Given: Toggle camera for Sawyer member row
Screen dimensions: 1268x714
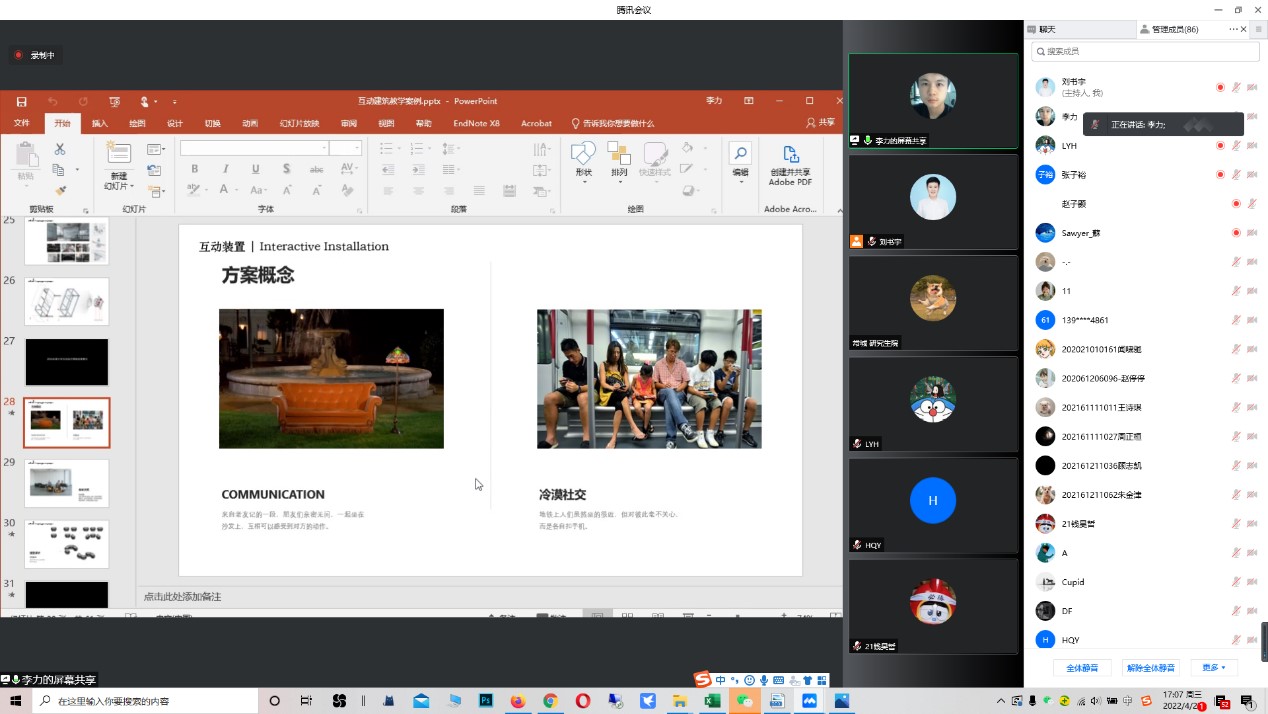Looking at the screenshot, I should (1252, 233).
